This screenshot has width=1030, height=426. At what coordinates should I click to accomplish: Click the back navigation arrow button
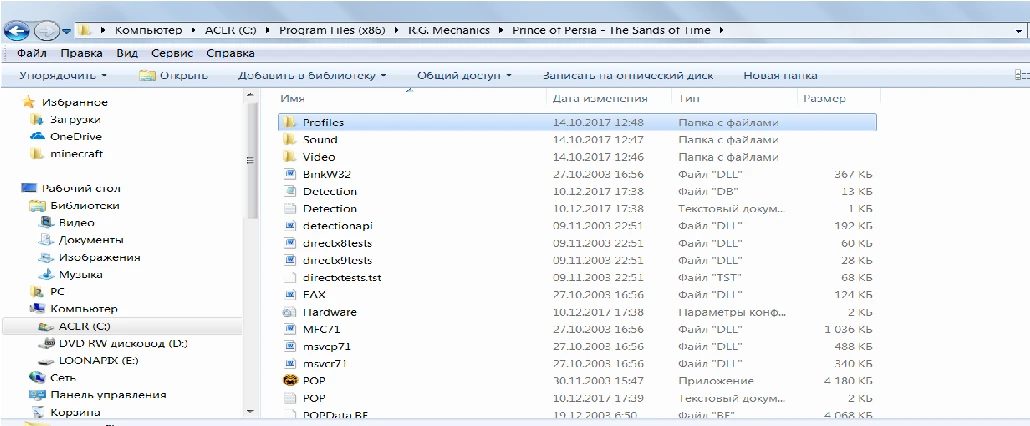[x=21, y=30]
